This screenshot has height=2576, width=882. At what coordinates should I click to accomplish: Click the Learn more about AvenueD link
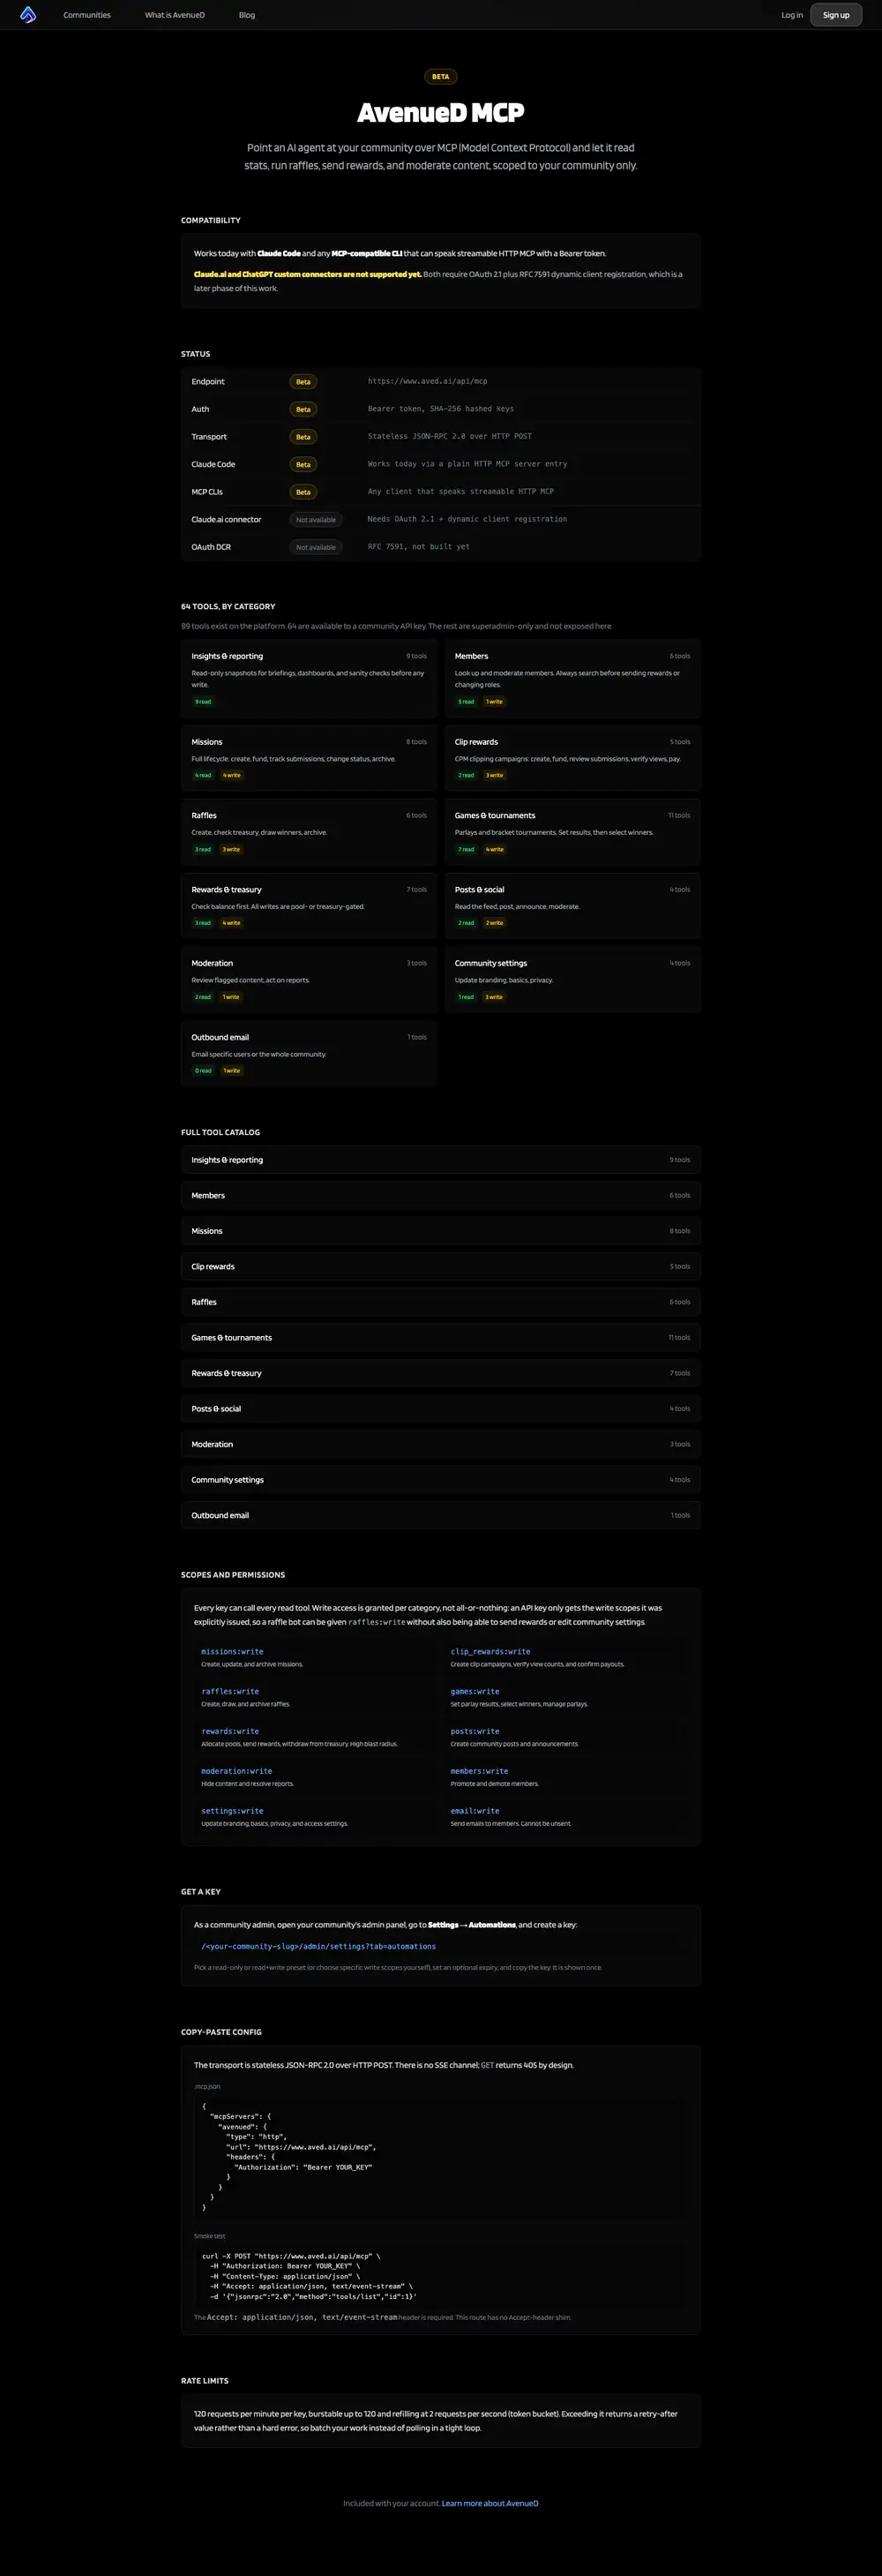490,2503
